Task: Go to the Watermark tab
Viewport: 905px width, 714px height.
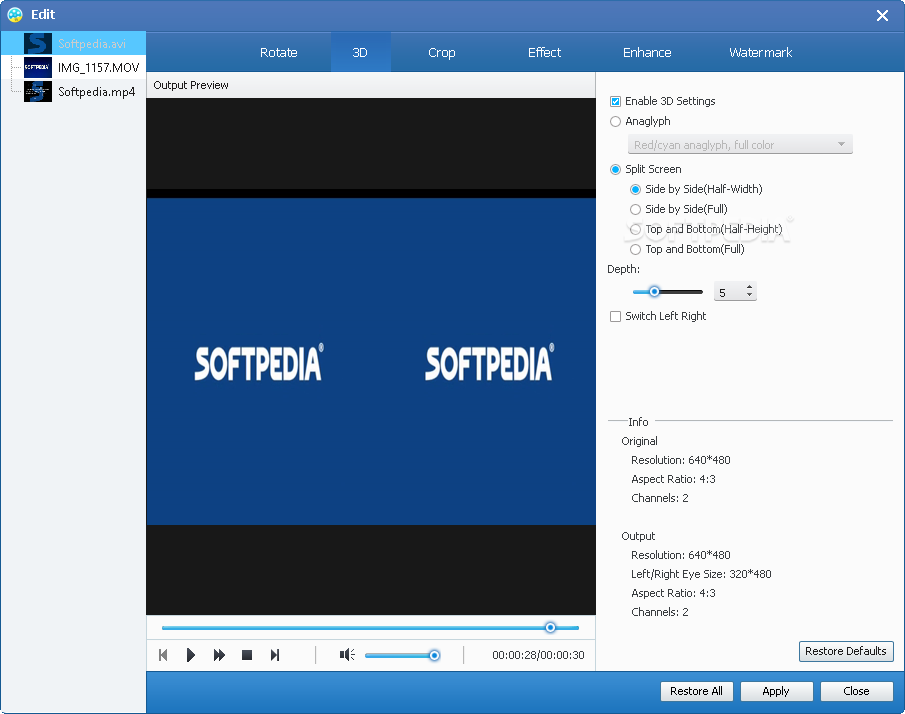Action: pos(761,53)
